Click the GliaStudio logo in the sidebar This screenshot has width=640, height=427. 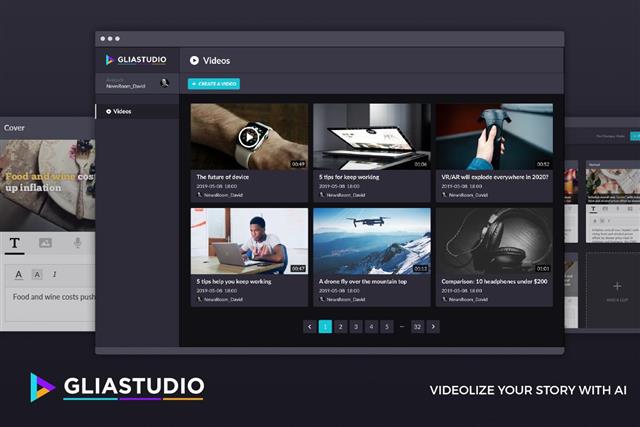coord(136,60)
